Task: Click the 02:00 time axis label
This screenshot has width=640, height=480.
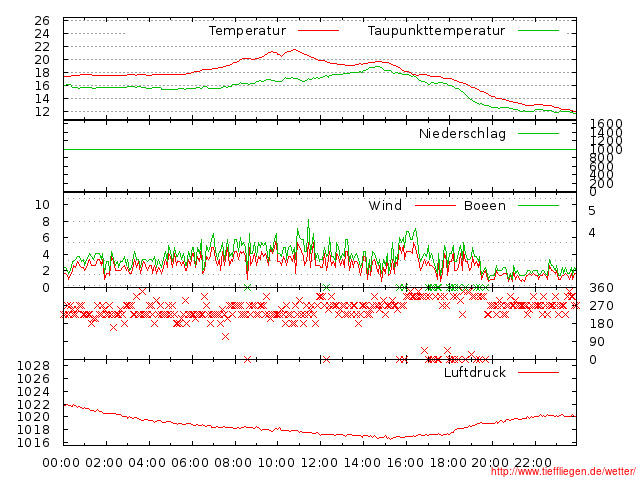Action: 104,463
